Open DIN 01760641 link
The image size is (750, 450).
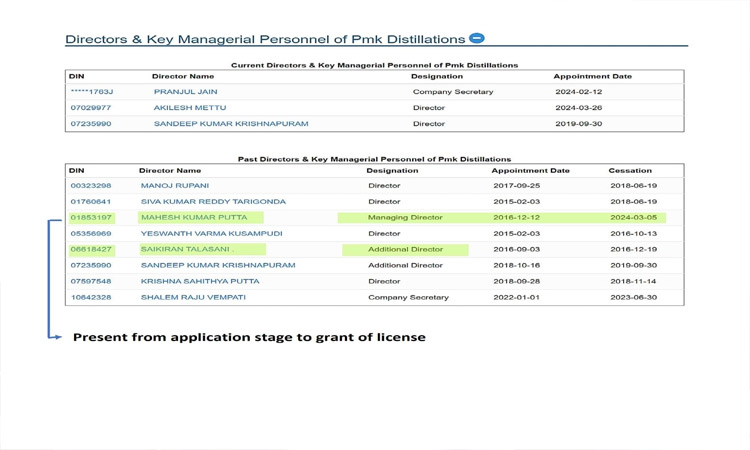(91, 201)
